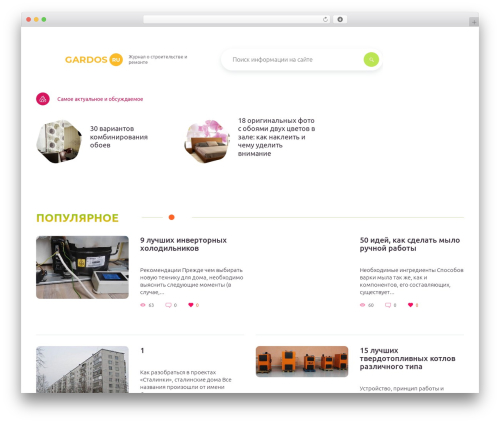
Task: Click the pink home icon near 'Самое актуальное'
Action: click(43, 99)
